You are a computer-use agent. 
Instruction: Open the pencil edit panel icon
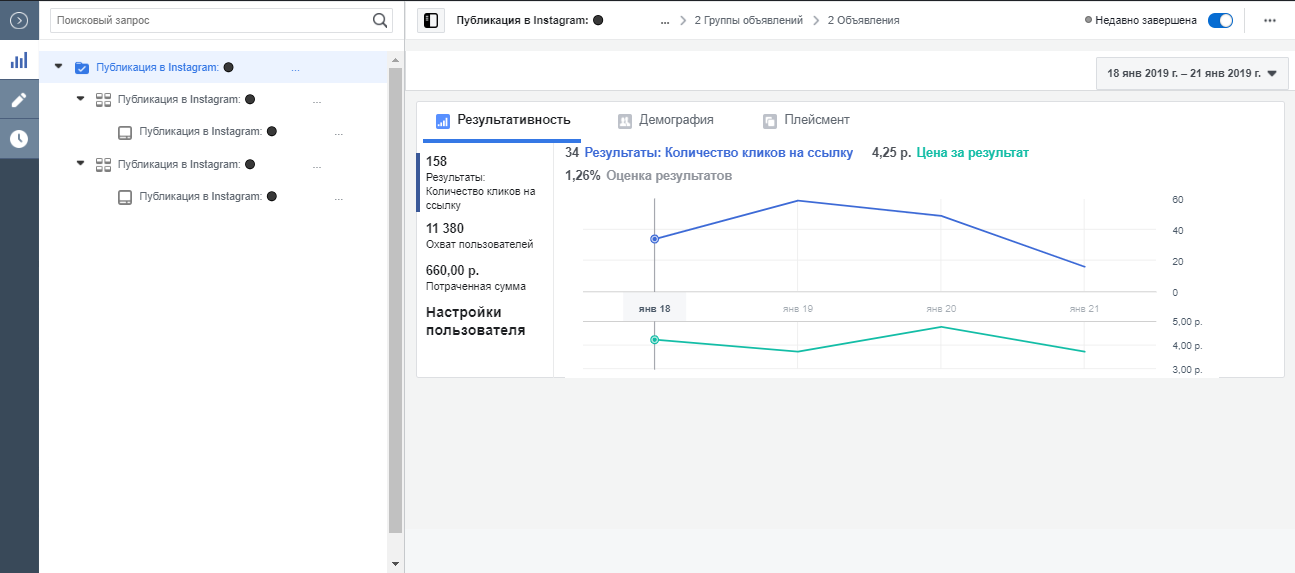point(19,100)
